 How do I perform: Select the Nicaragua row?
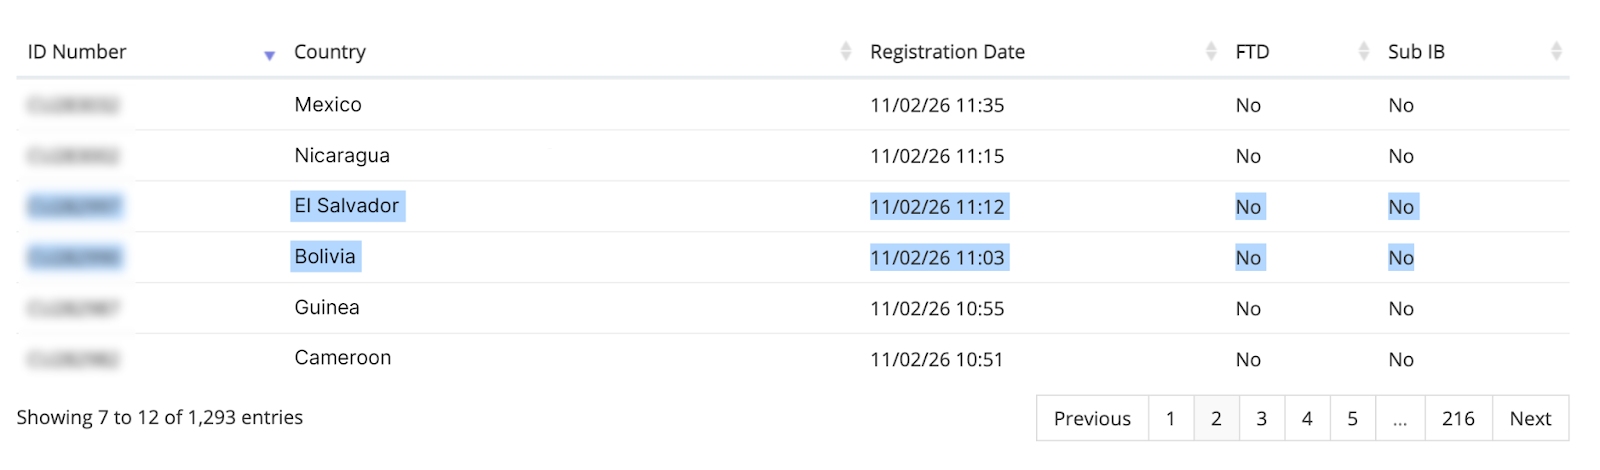(793, 156)
